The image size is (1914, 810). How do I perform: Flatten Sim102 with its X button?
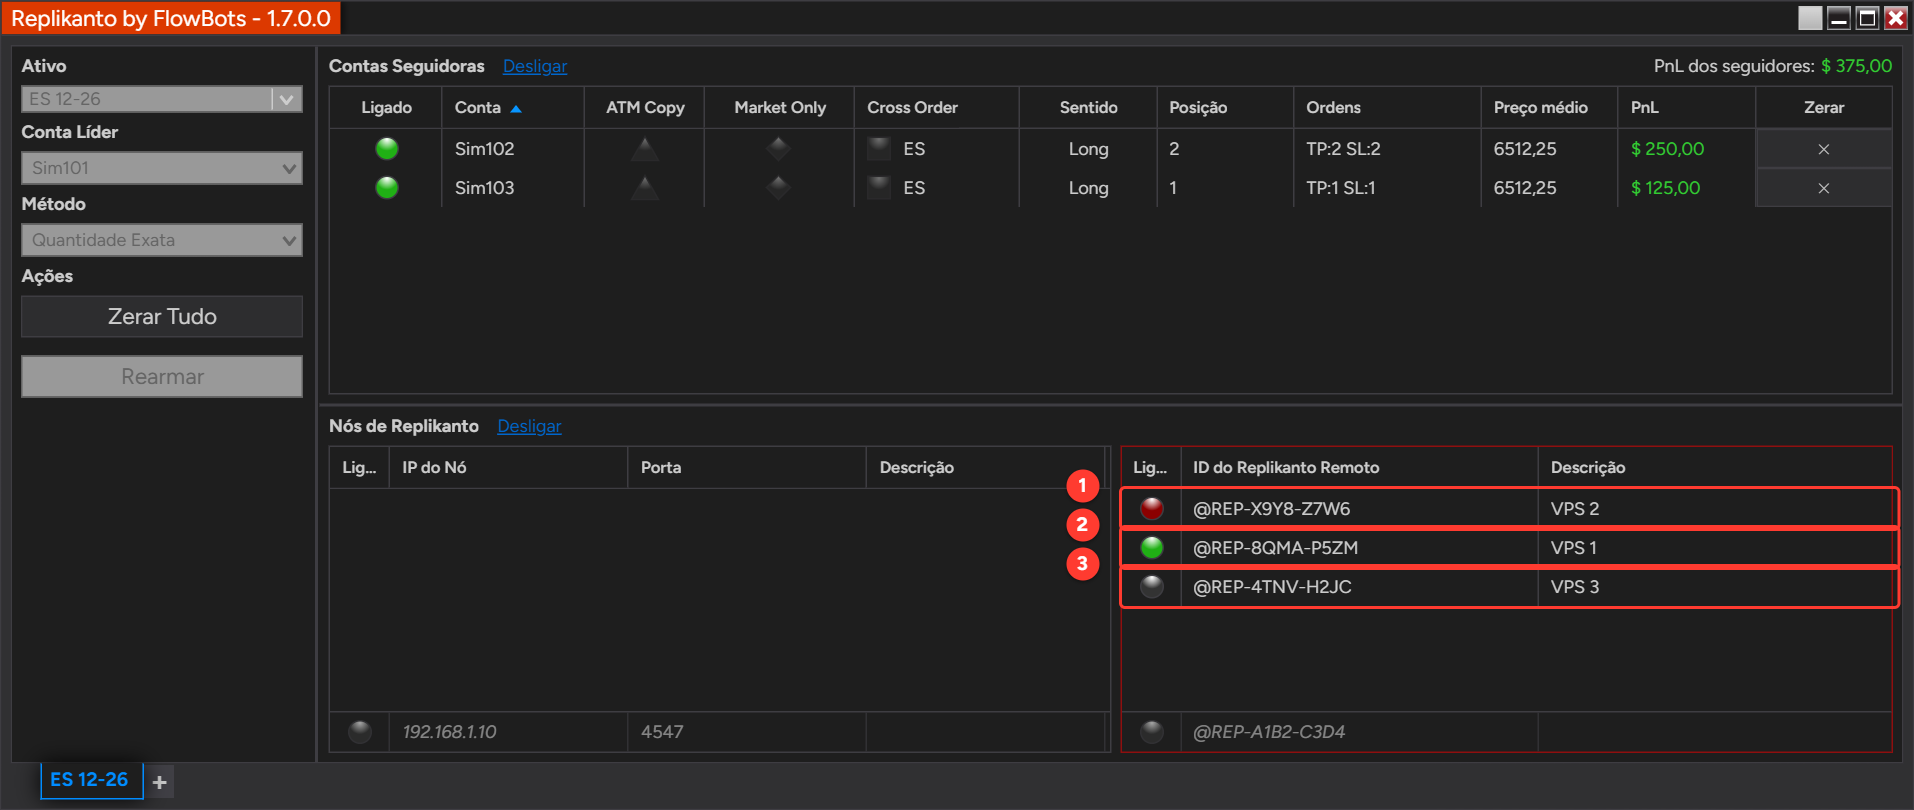[1823, 149]
